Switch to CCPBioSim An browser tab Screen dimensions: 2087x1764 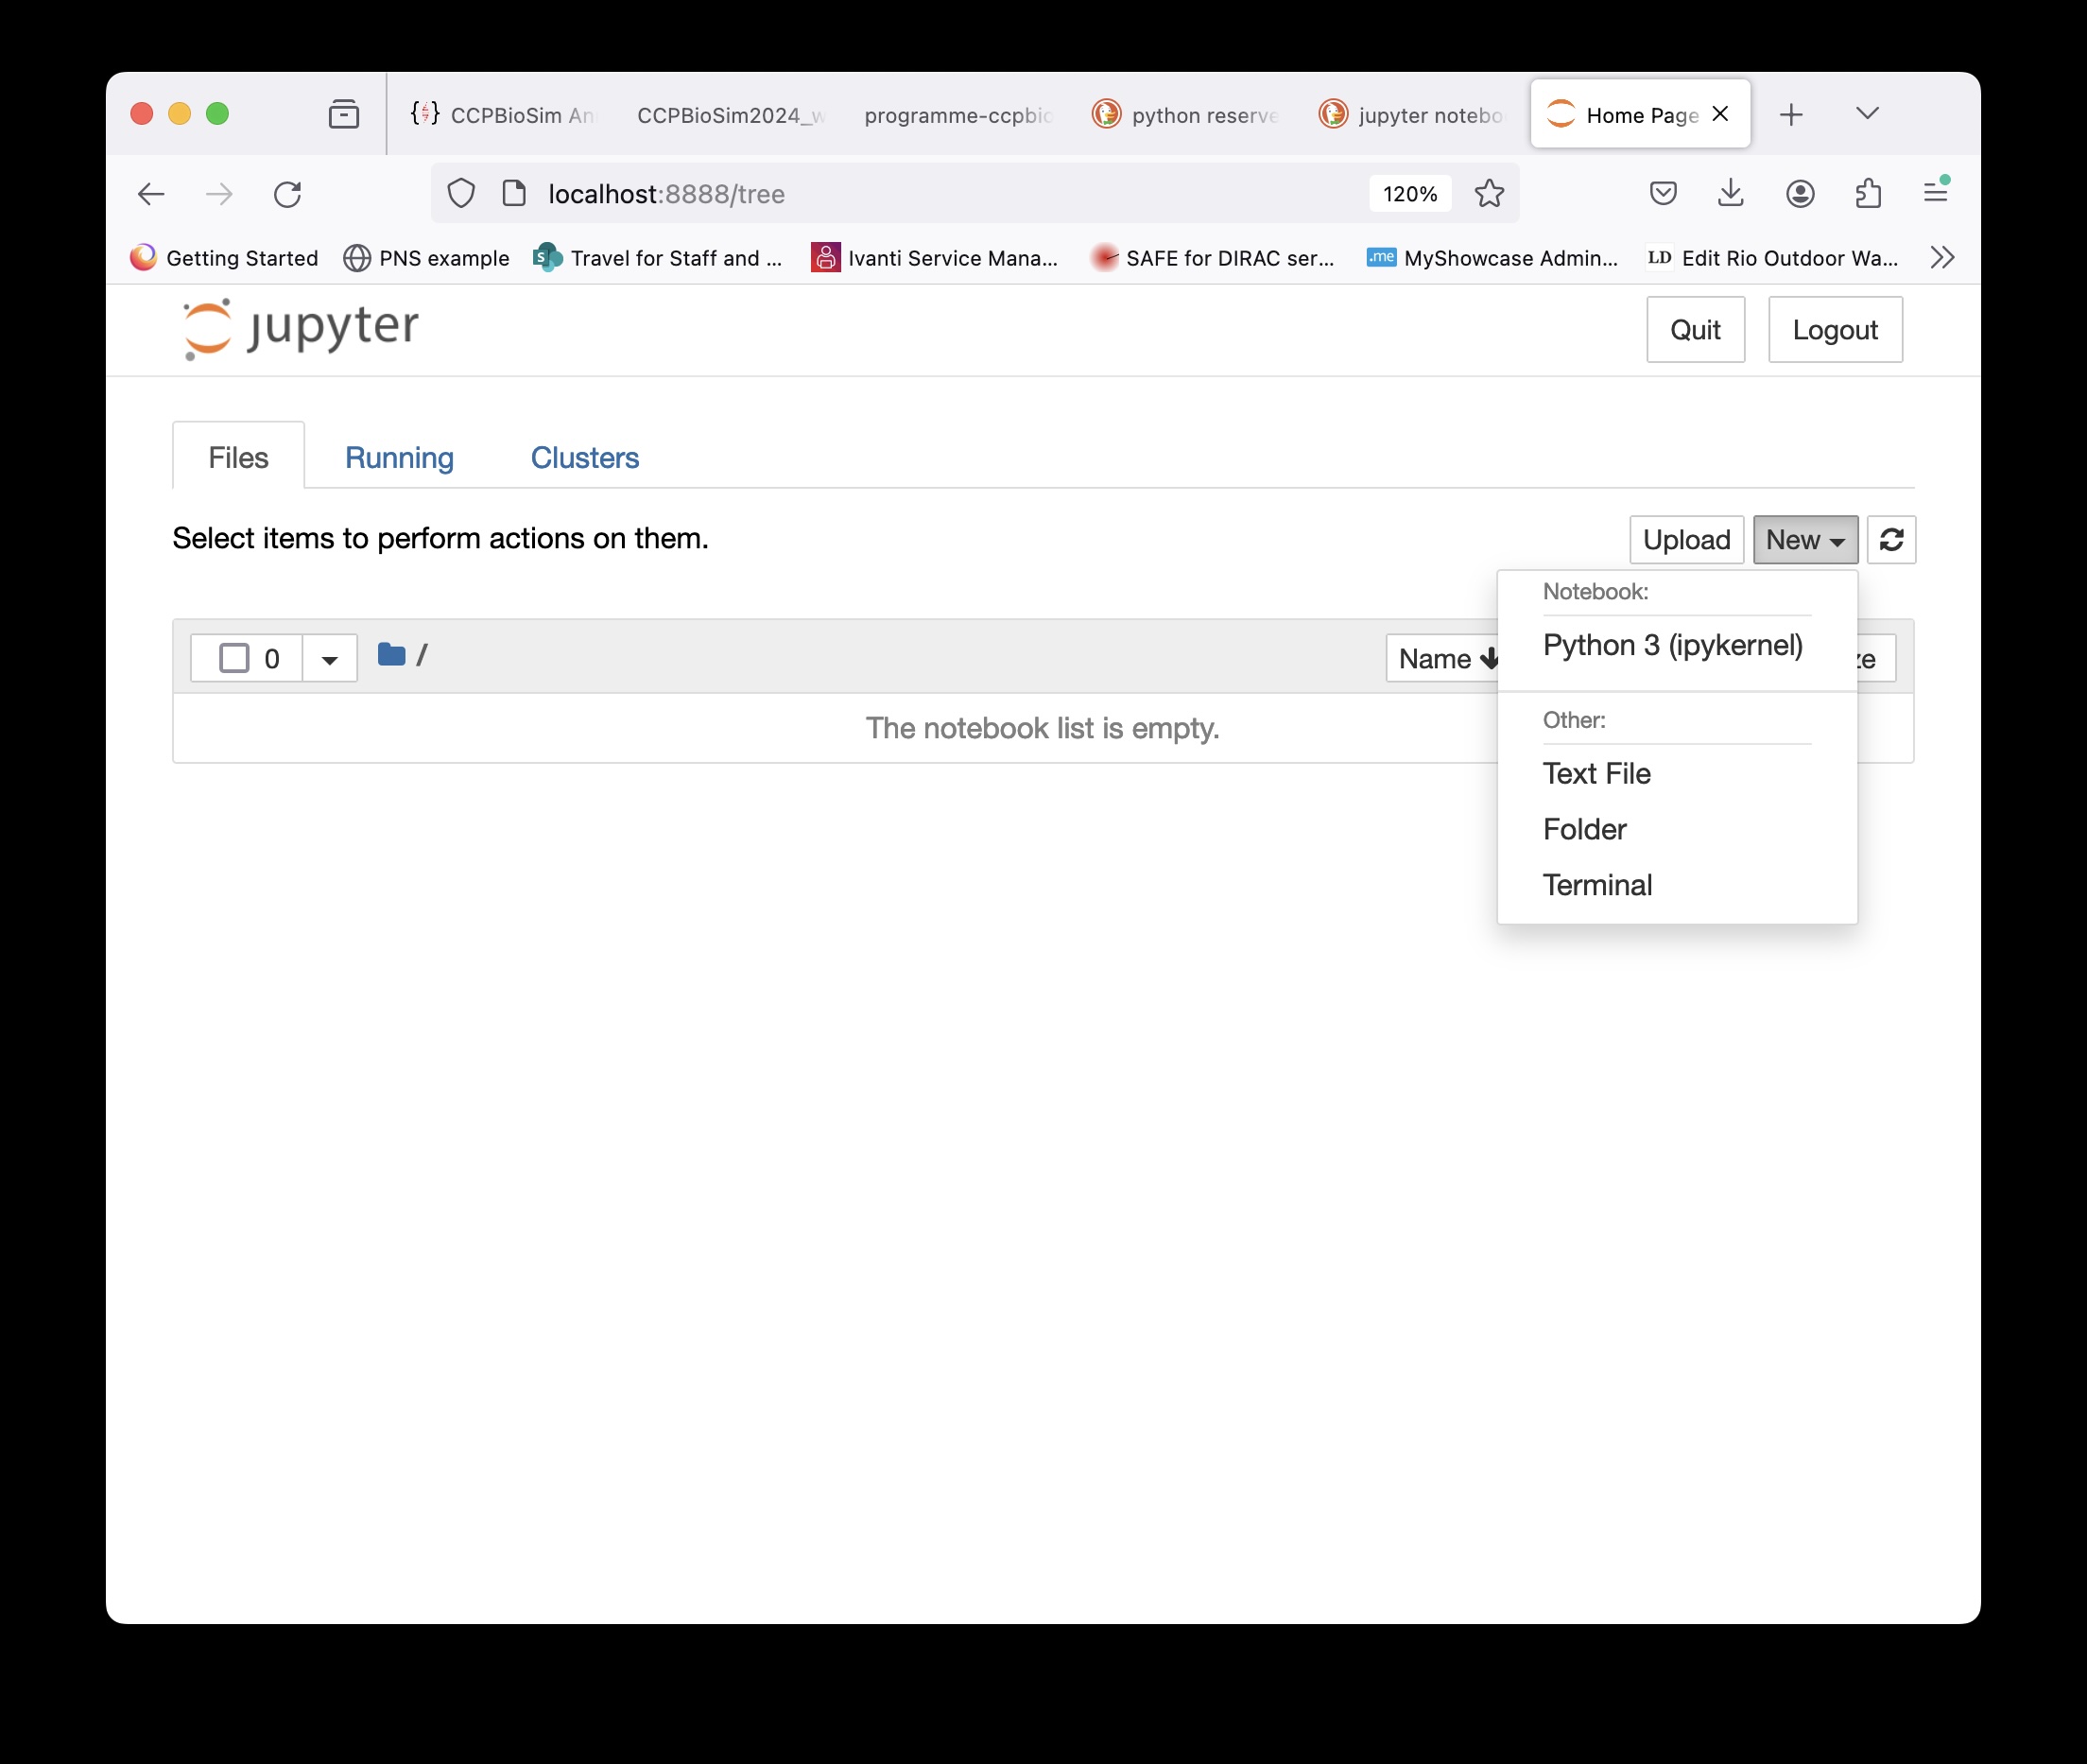(504, 115)
